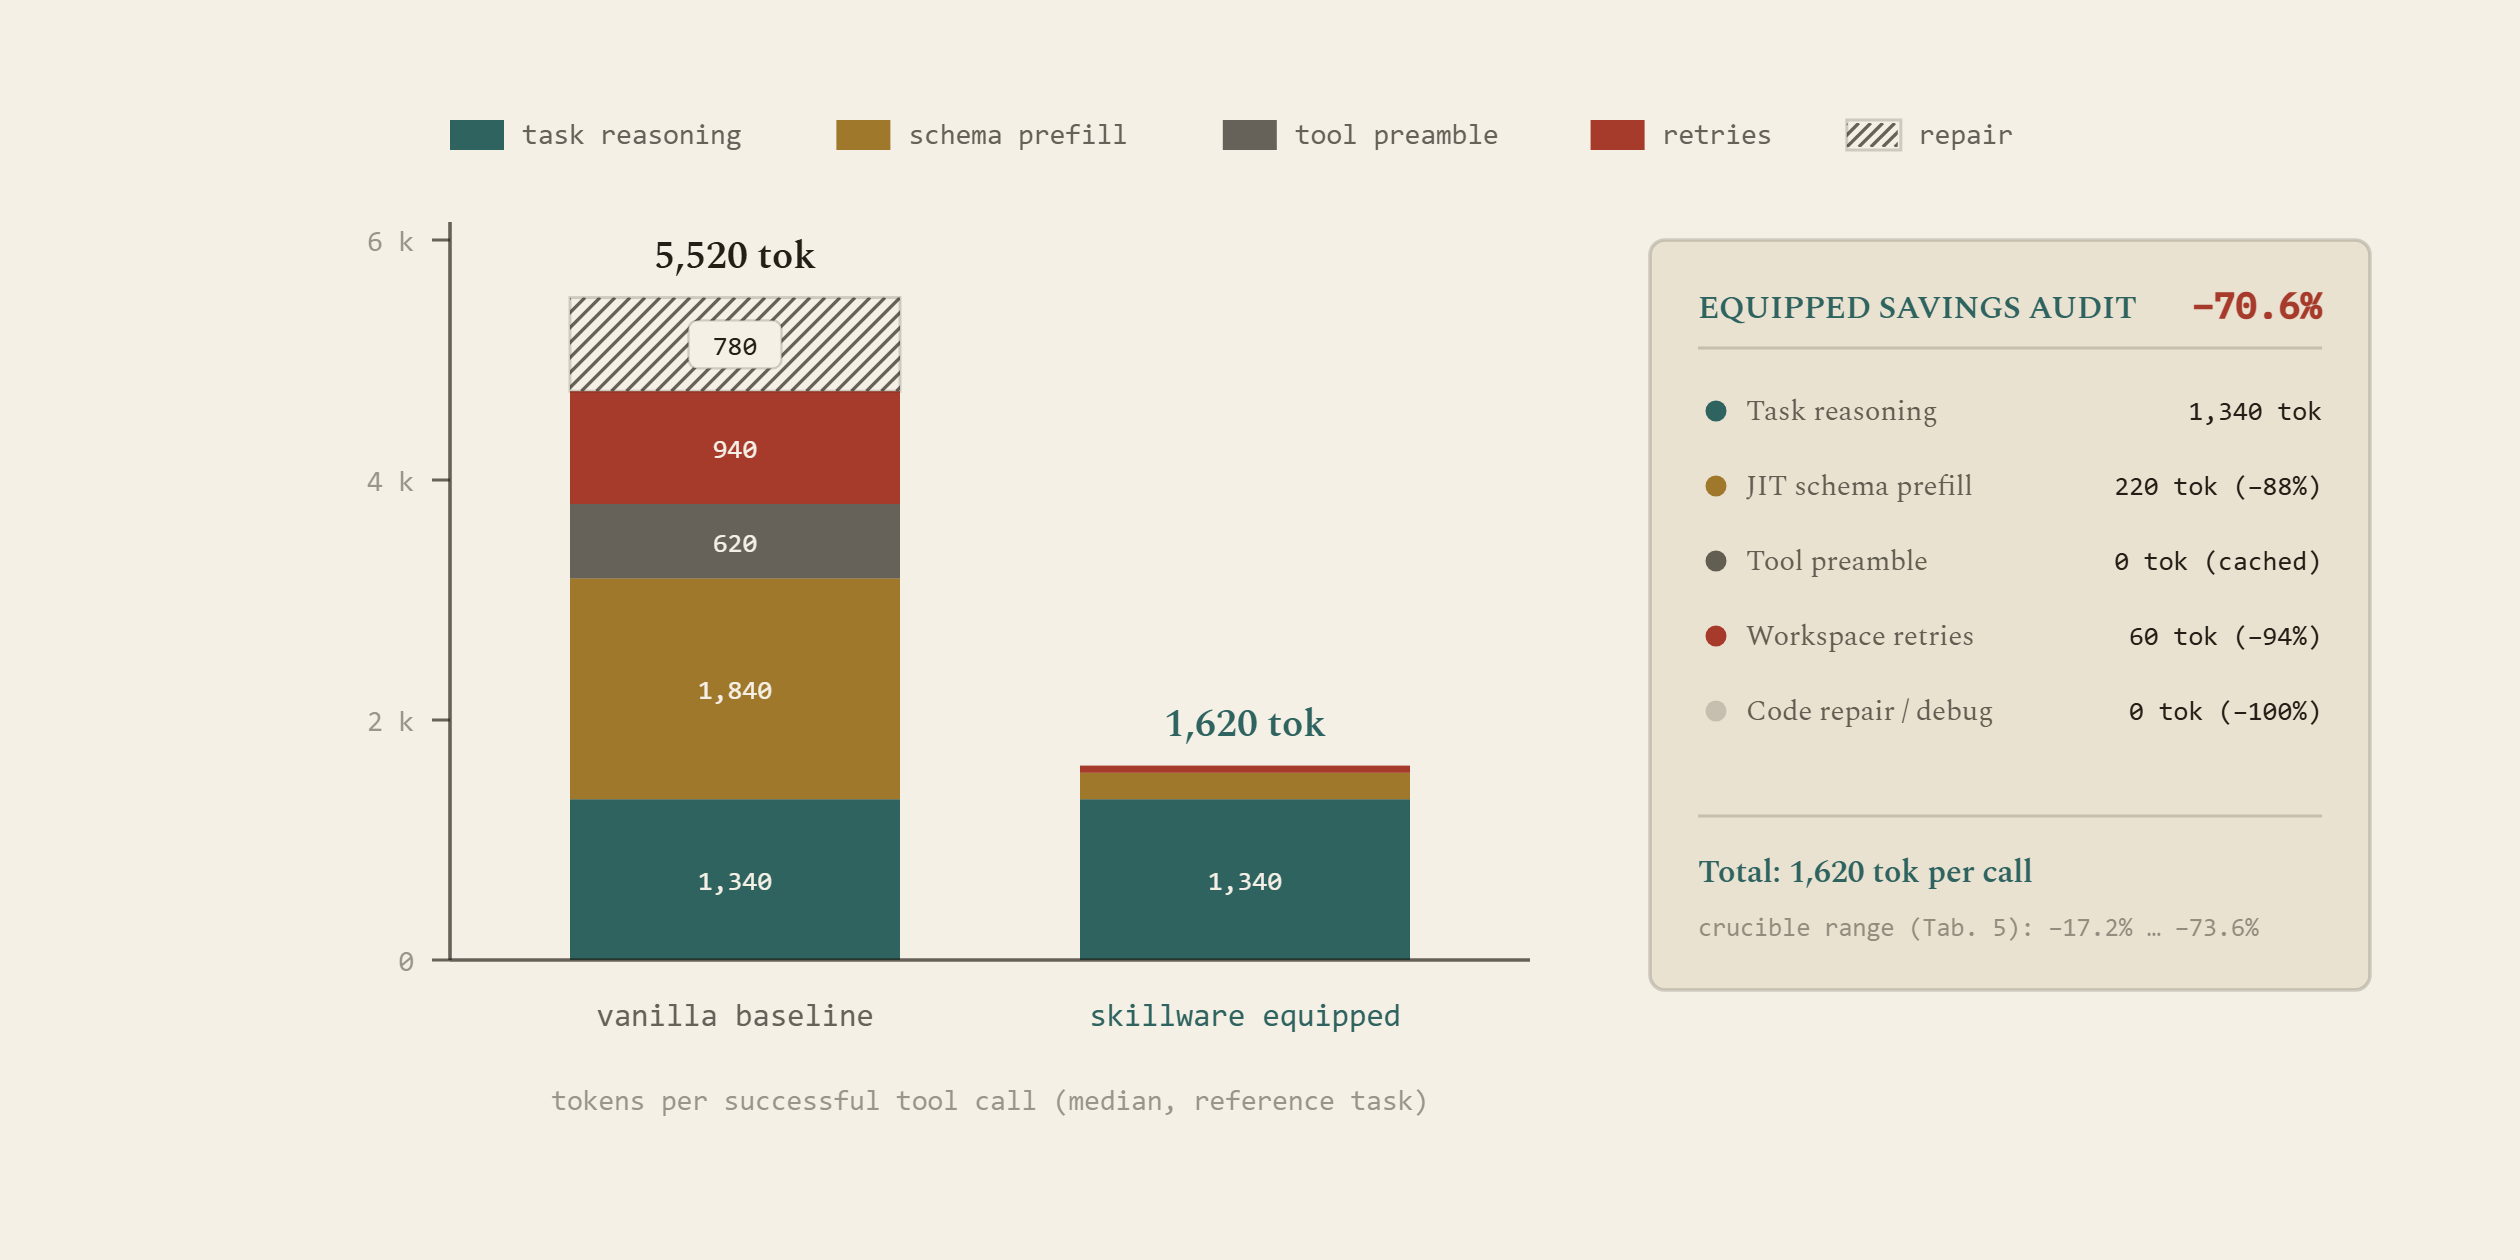The width and height of the screenshot is (2520, 1260).
Task: Select the gray 620 tool preamble segment
Action: tap(735, 541)
